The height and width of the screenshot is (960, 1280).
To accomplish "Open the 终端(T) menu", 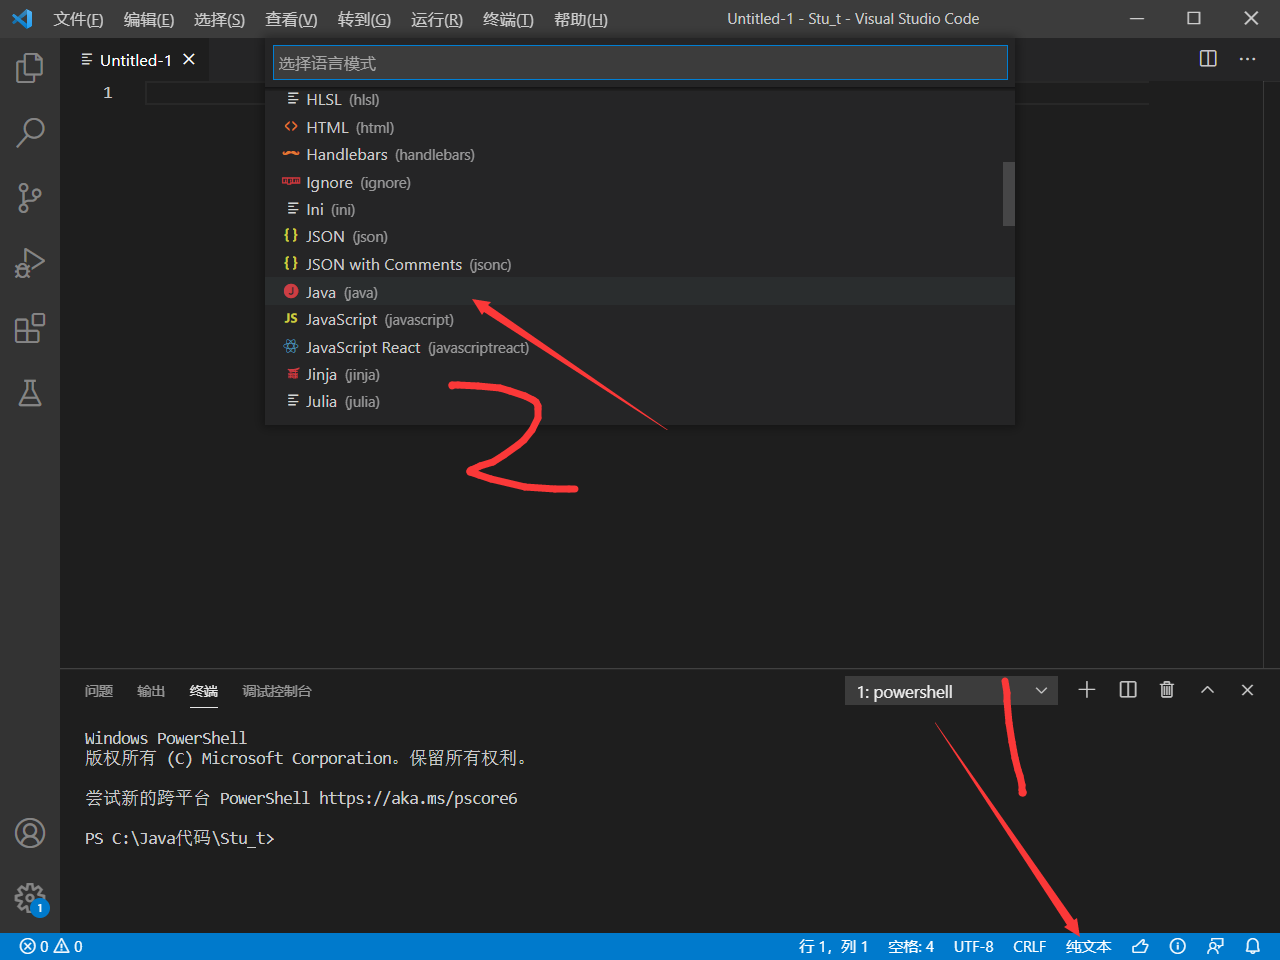I will click(x=508, y=19).
